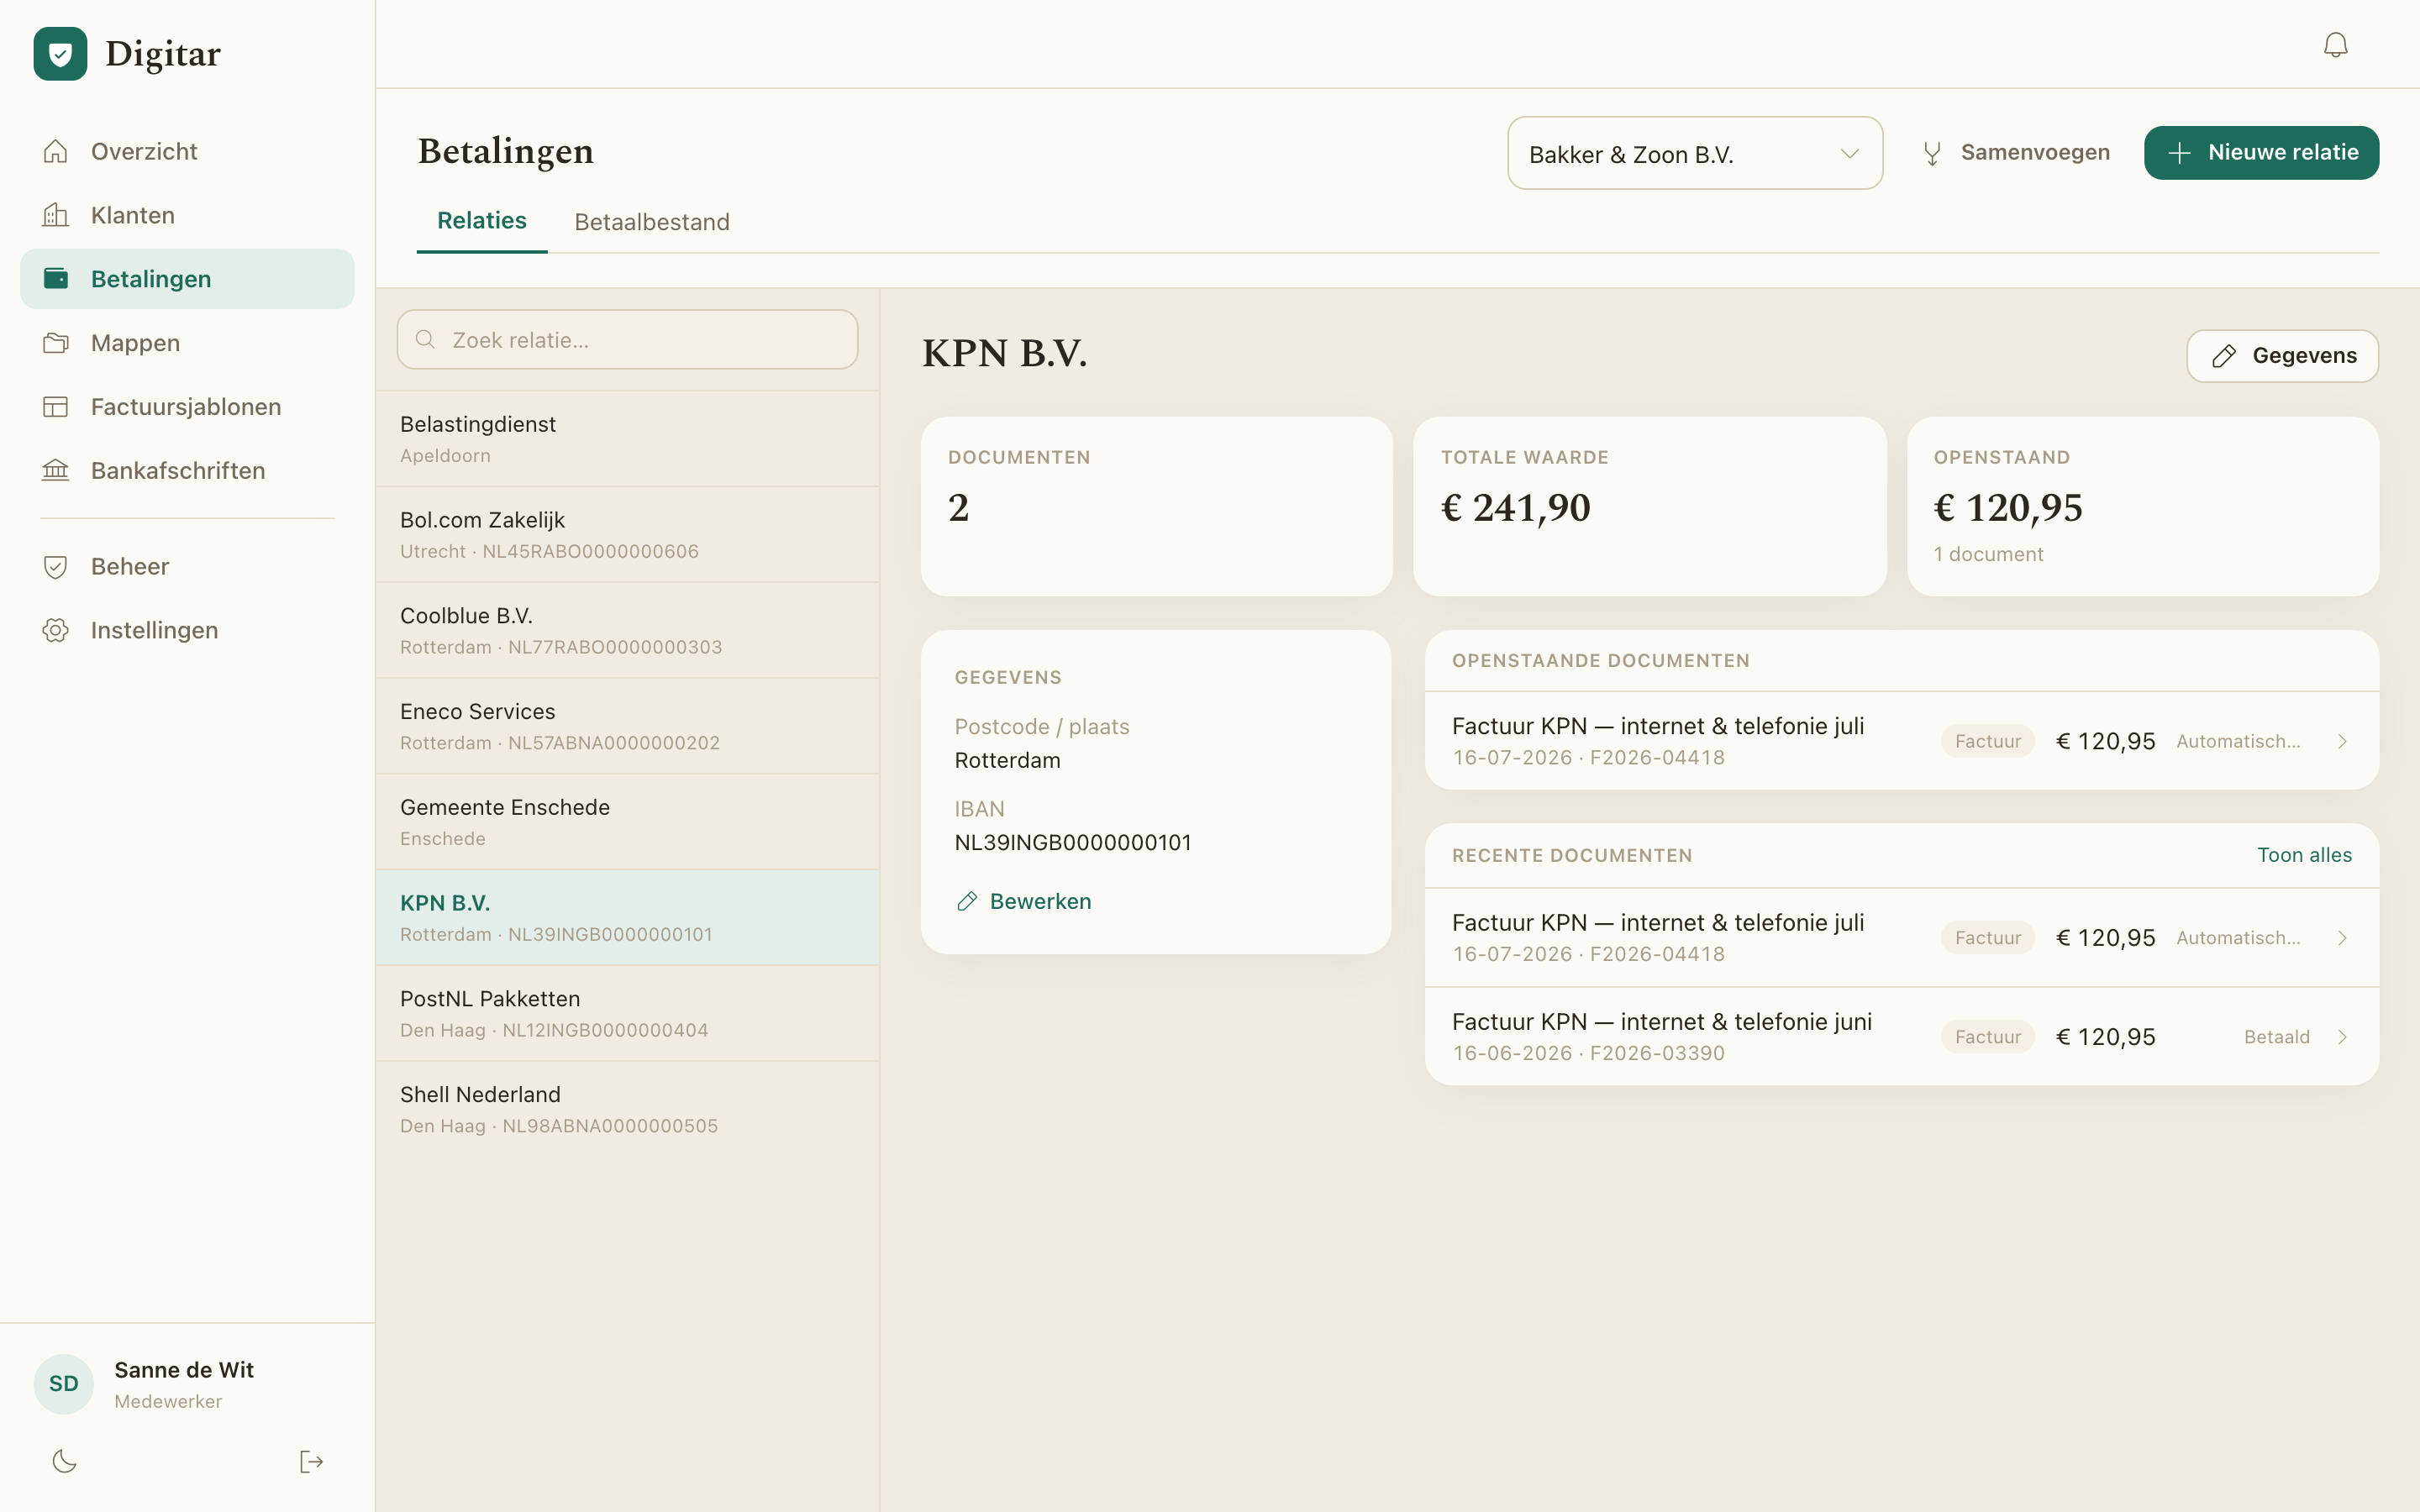
Task: Open Mappen in the sidebar
Action: pos(187,343)
